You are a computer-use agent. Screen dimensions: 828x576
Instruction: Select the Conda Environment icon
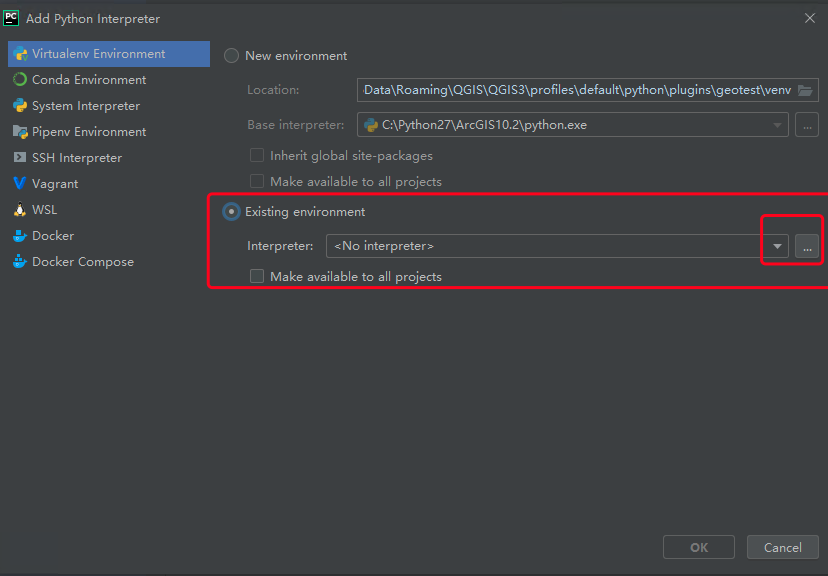tap(20, 80)
